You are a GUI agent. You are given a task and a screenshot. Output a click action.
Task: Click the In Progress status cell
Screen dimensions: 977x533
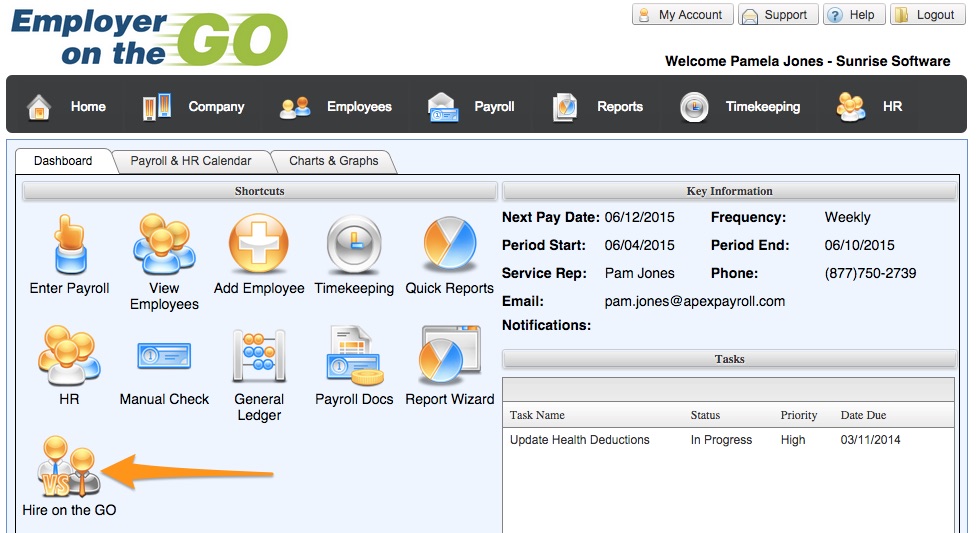[x=721, y=439]
